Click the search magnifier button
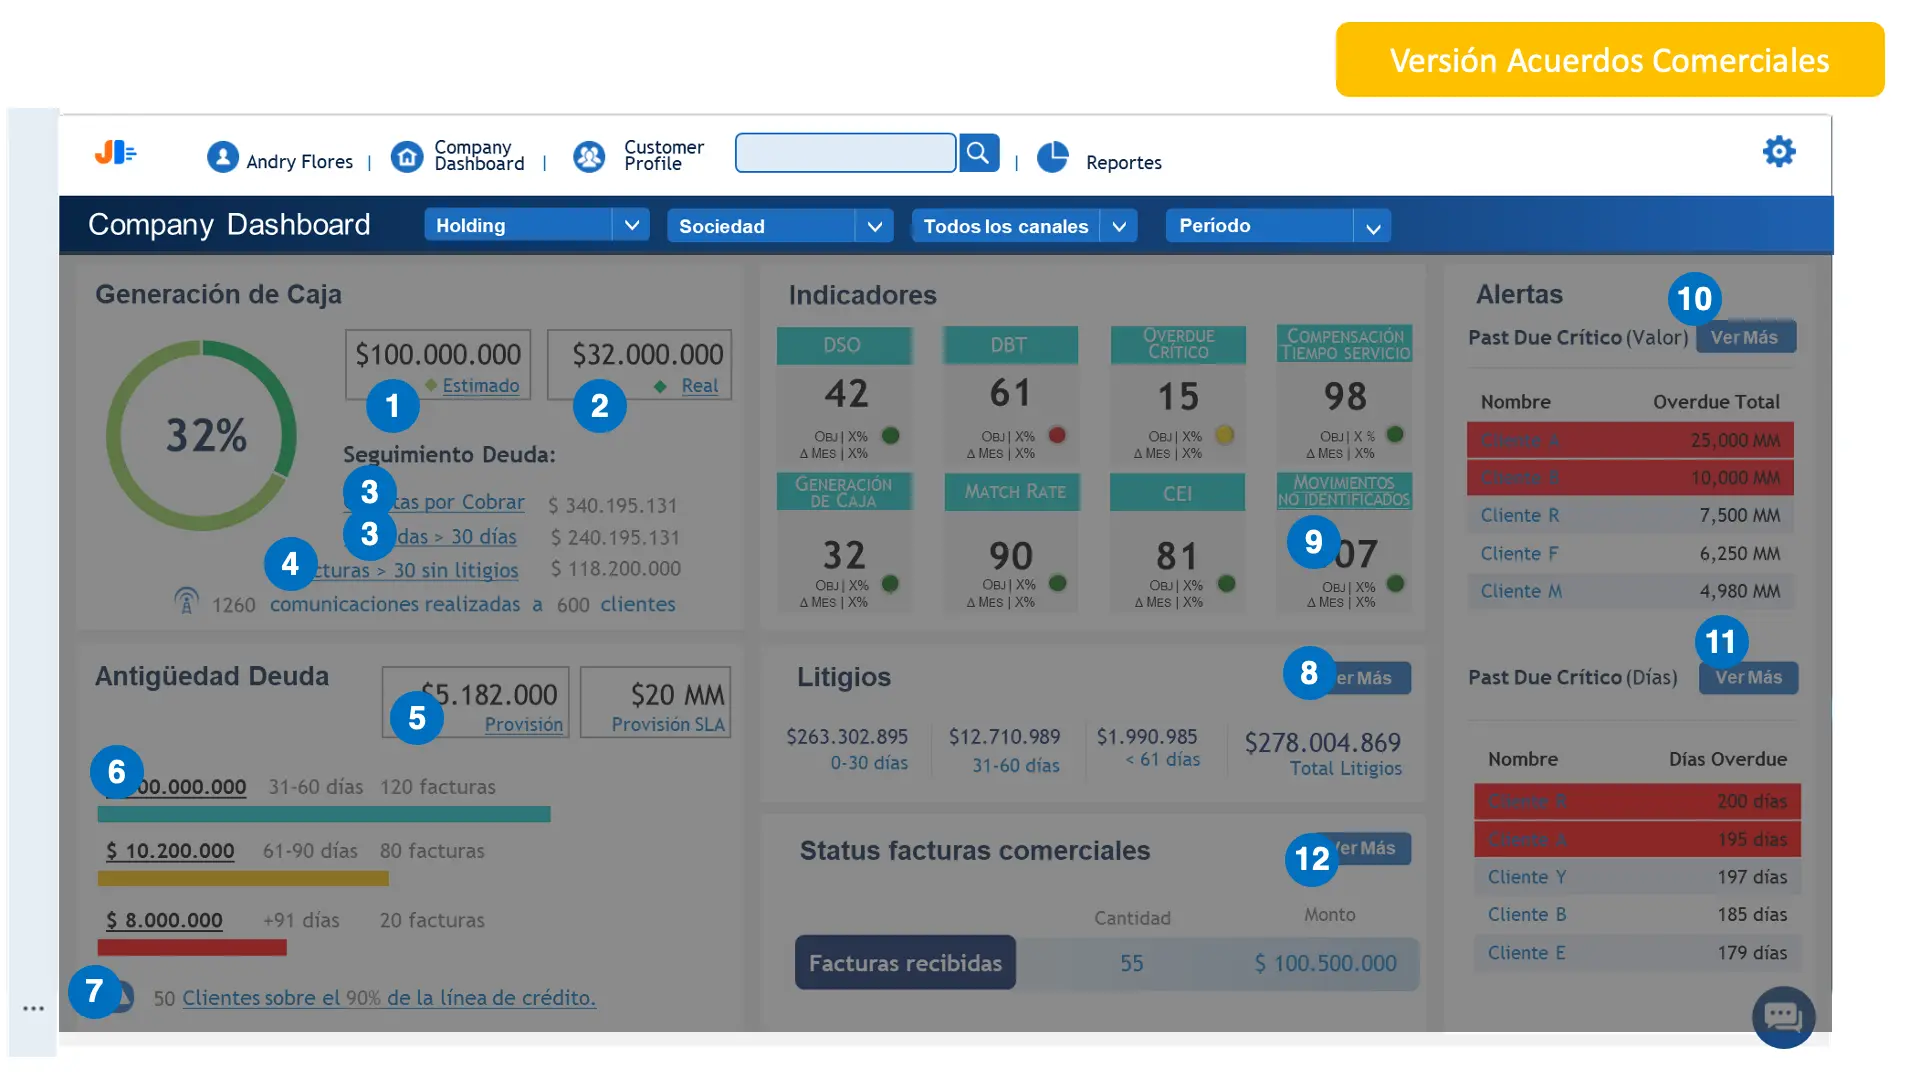This screenshot has width=1920, height=1080. tap(978, 153)
